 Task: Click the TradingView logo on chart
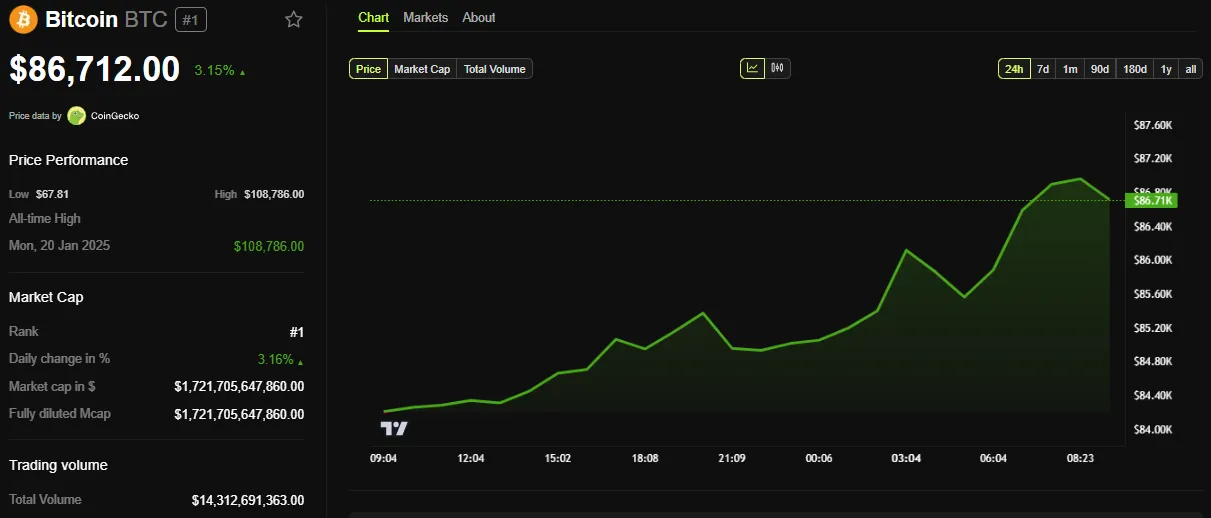(x=394, y=428)
